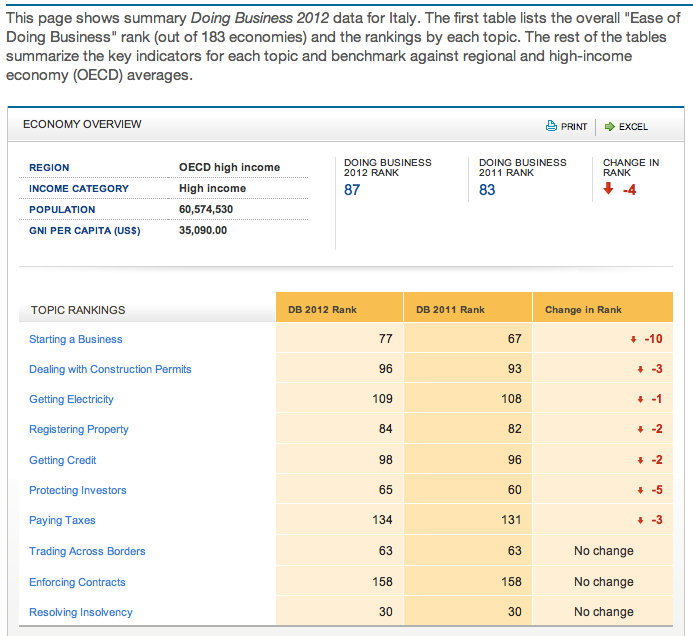Screen dimensions: 693x636
Task: Click the overall 2012 rank value 87
Action: (352, 190)
